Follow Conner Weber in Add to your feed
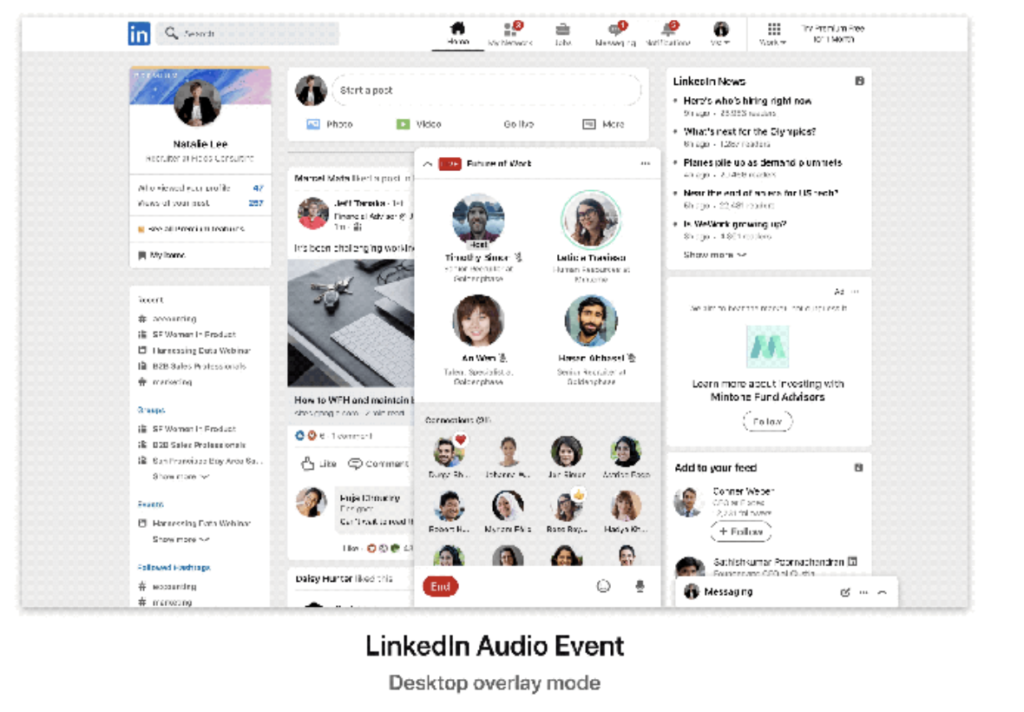The height and width of the screenshot is (712, 1024). point(741,531)
